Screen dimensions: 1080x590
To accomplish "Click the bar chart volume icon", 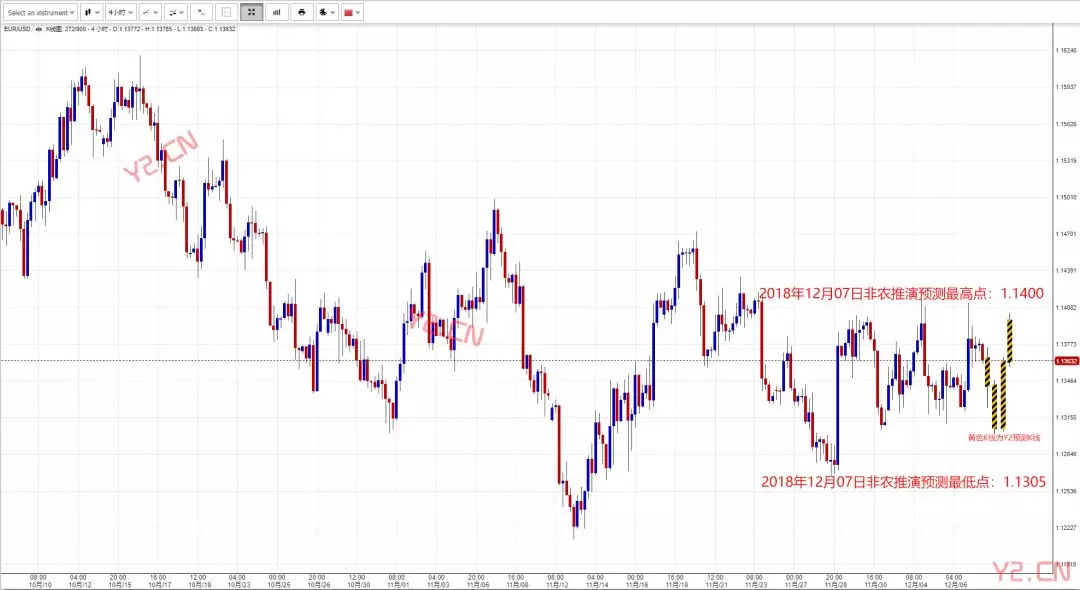I will 277,12.
